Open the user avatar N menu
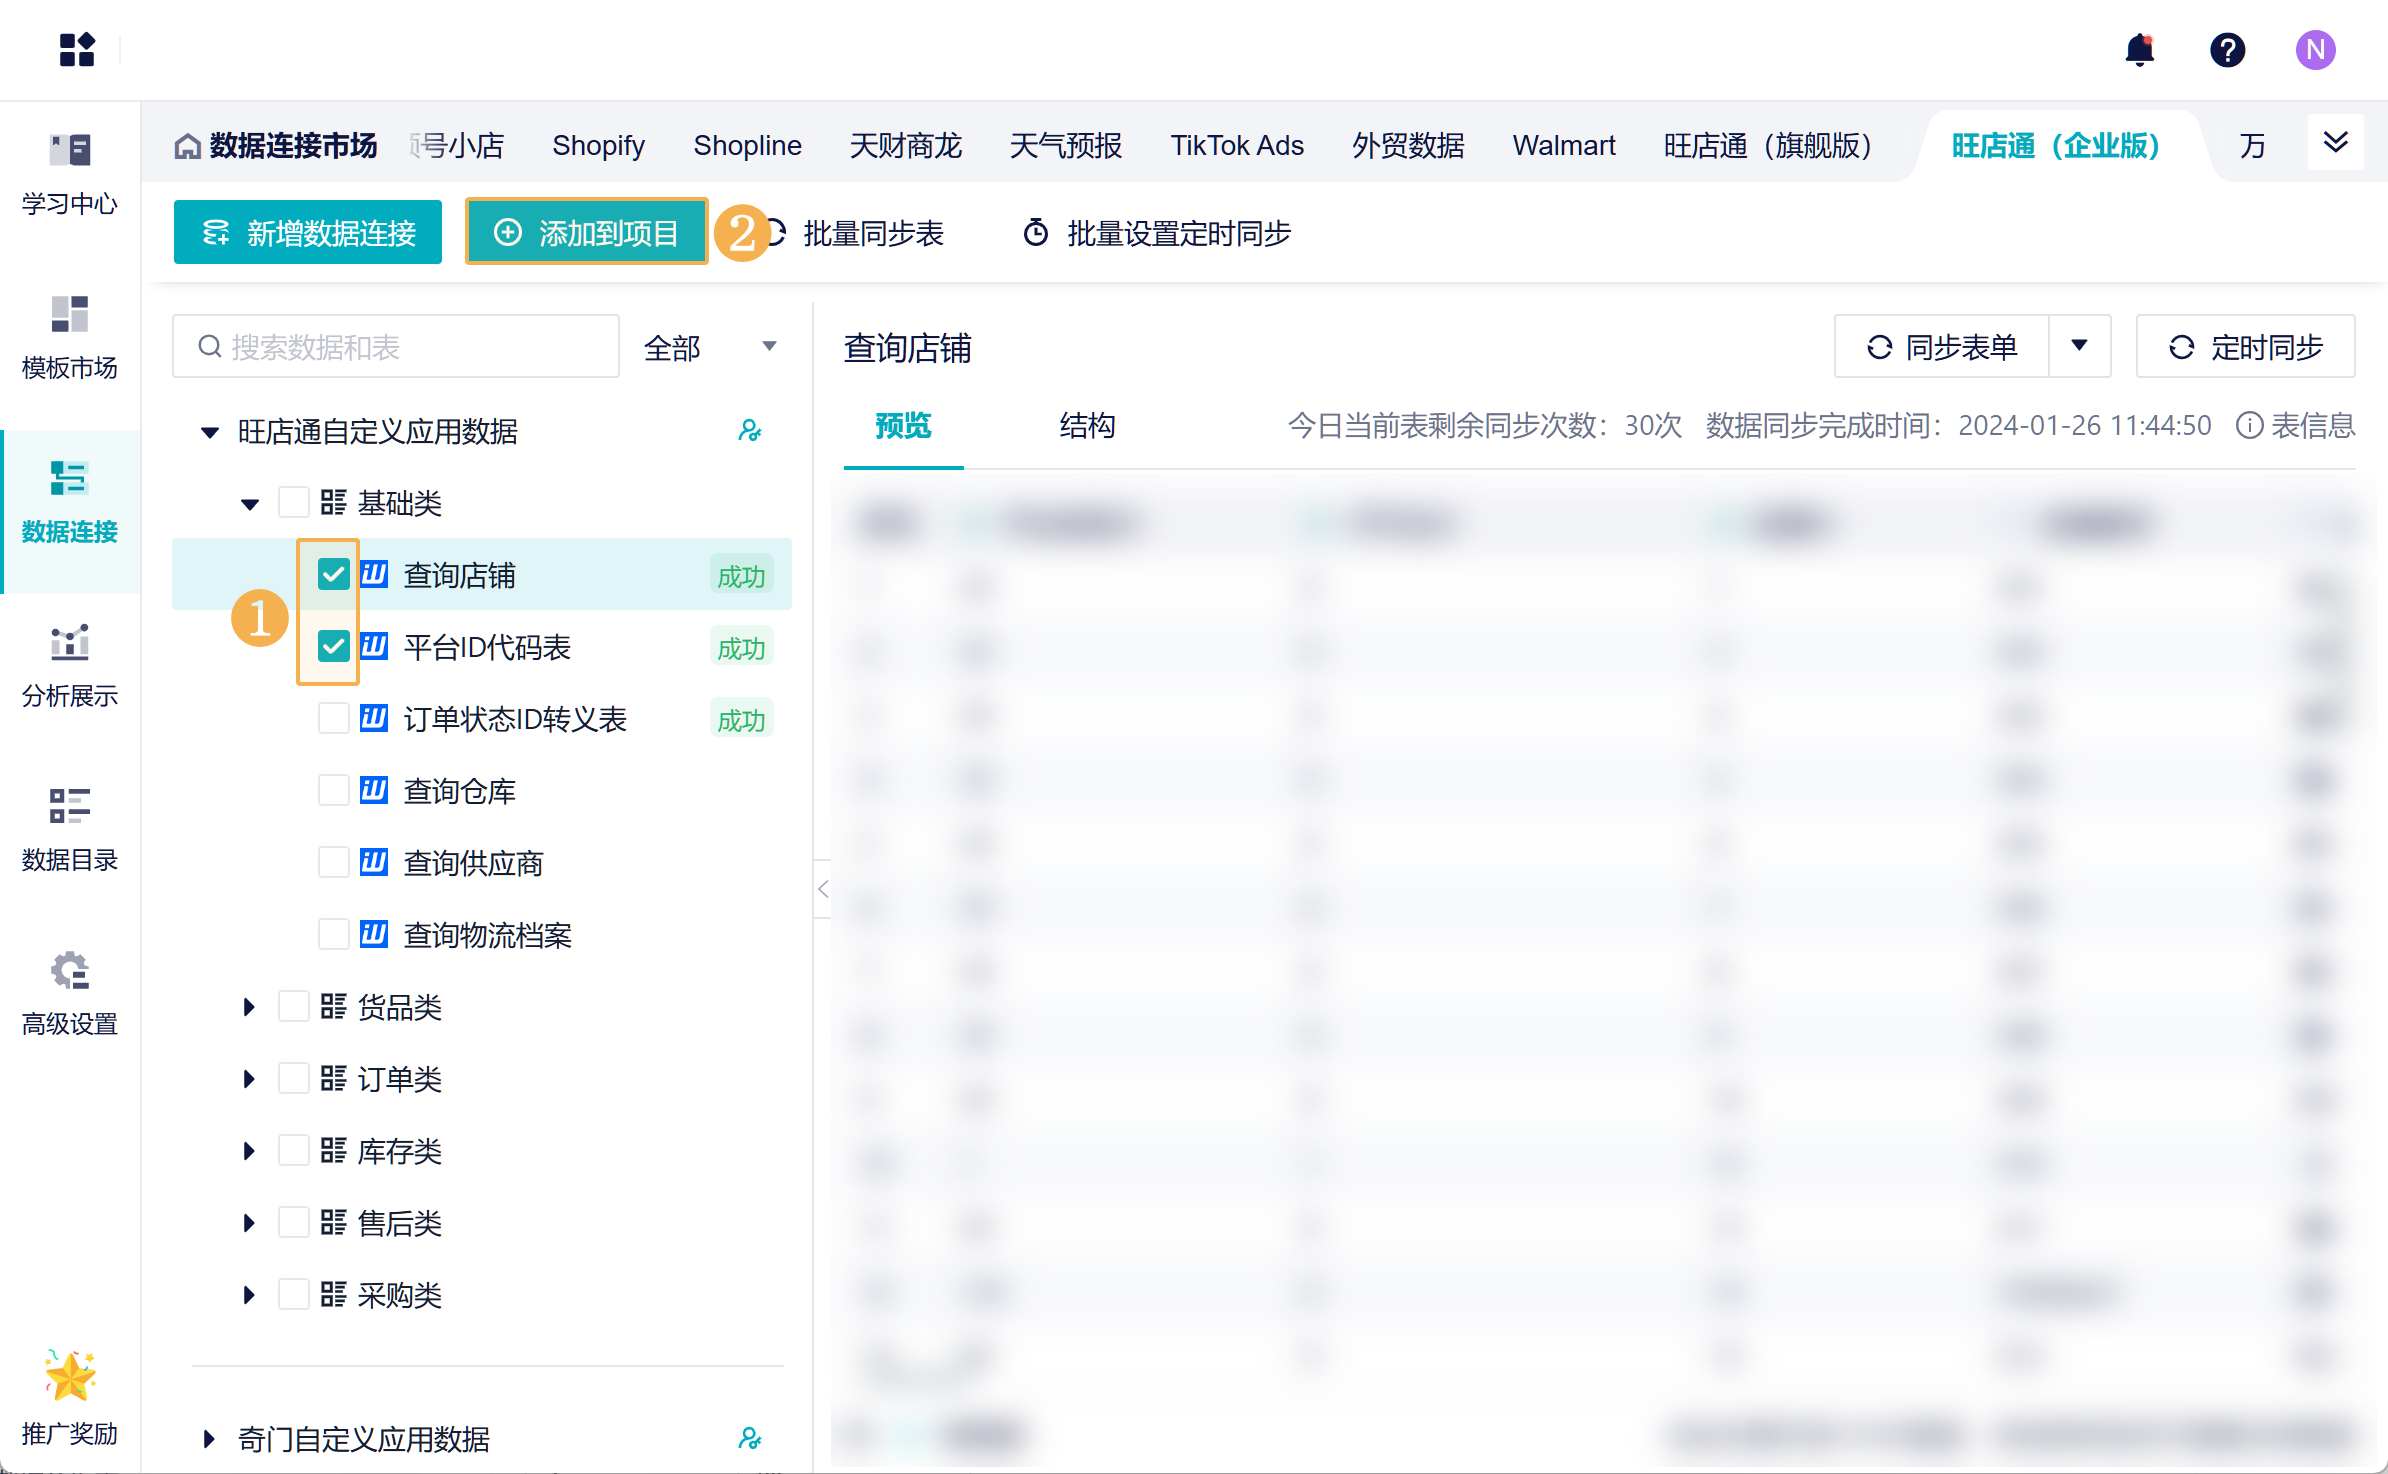2388x1474 pixels. click(x=2315, y=49)
